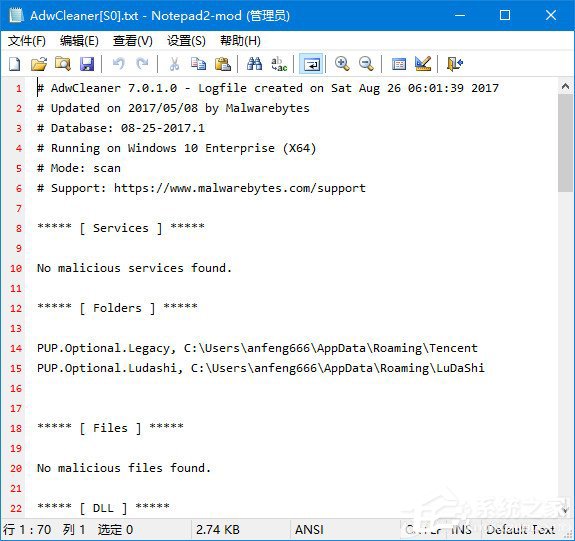Zoom out with the magnifier minus icon
Image resolution: width=575 pixels, height=541 pixels.
pyautogui.click(x=366, y=64)
